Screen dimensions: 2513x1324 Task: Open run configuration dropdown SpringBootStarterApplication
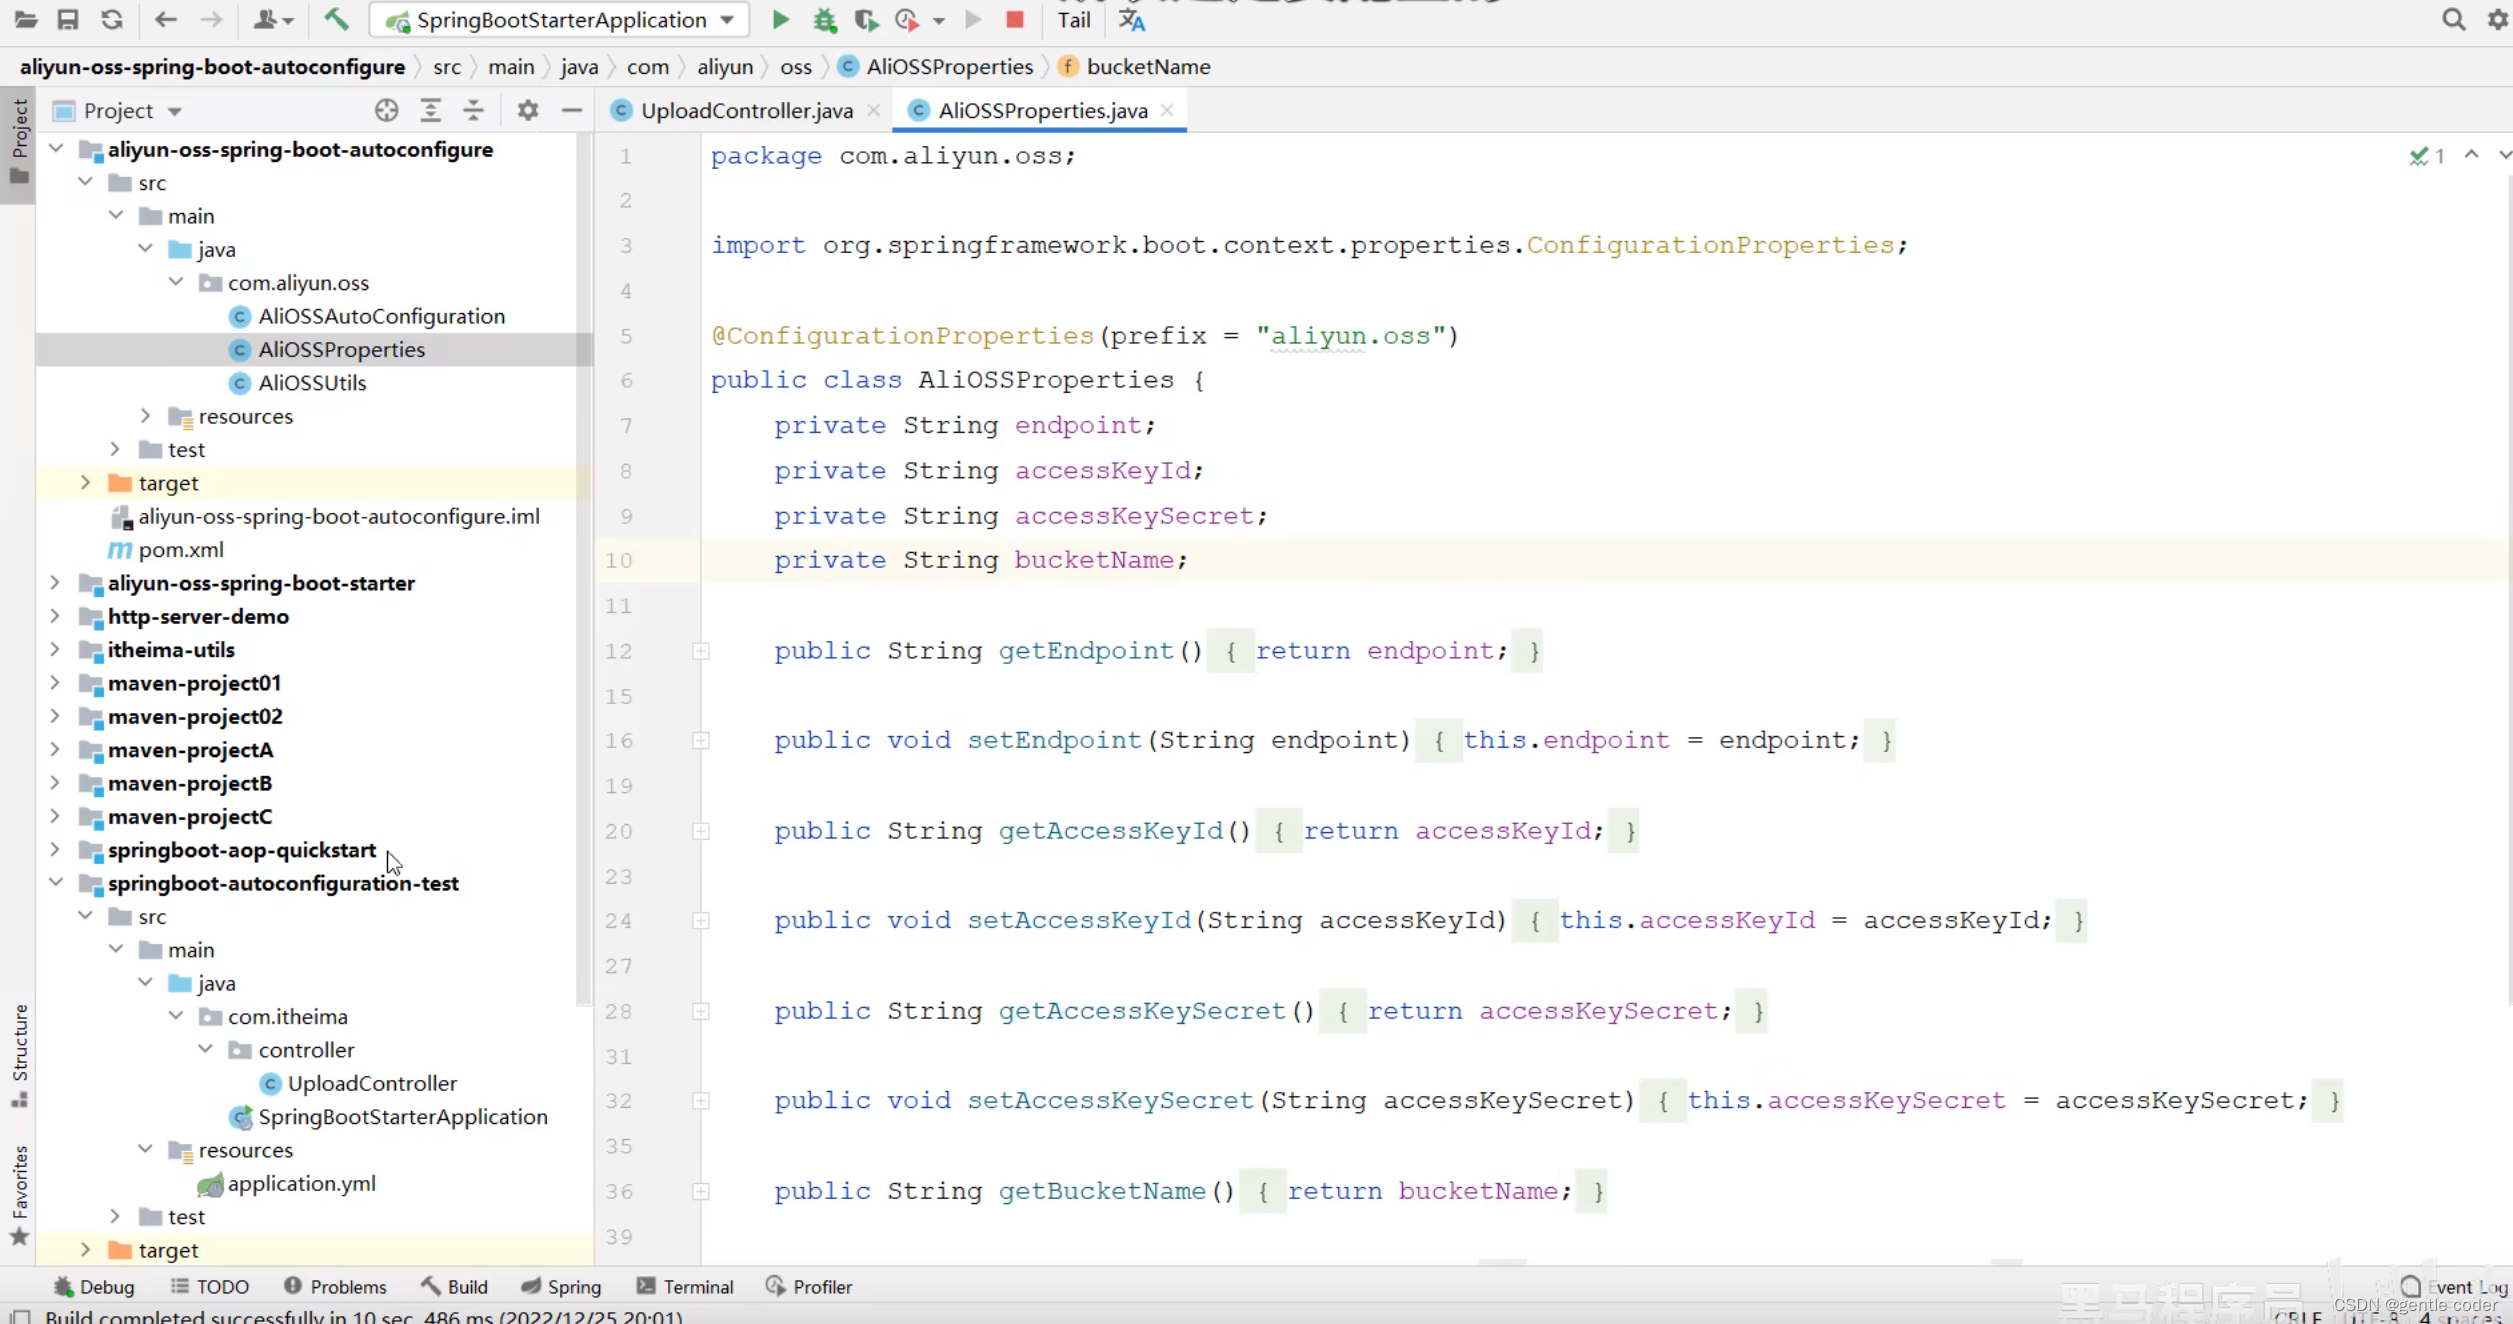click(x=560, y=20)
